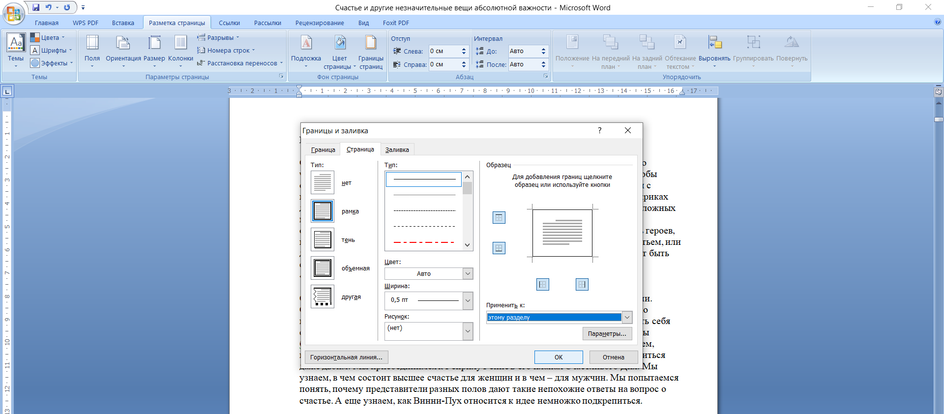Click the tab selector at ruler corner

[x=7, y=91]
